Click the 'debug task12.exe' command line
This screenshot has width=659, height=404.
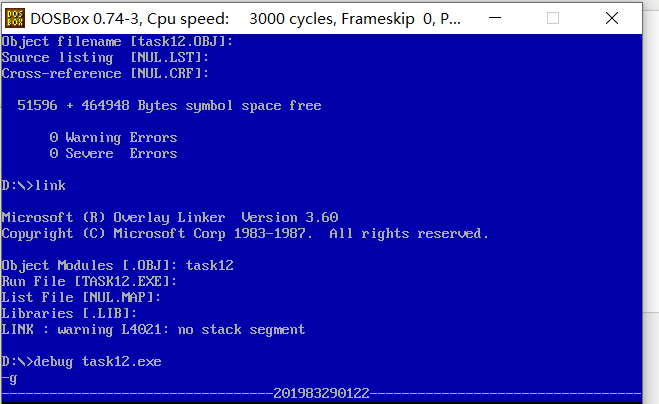click(82, 362)
